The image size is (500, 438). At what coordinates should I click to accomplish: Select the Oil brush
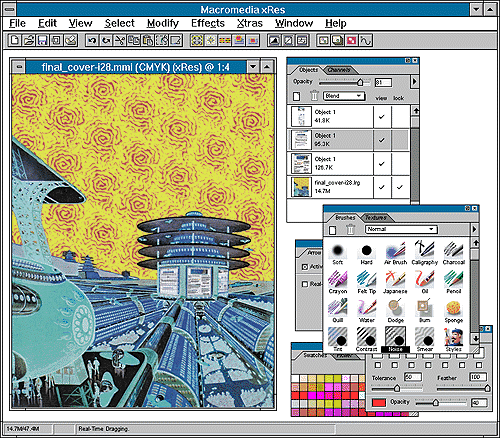tap(424, 282)
